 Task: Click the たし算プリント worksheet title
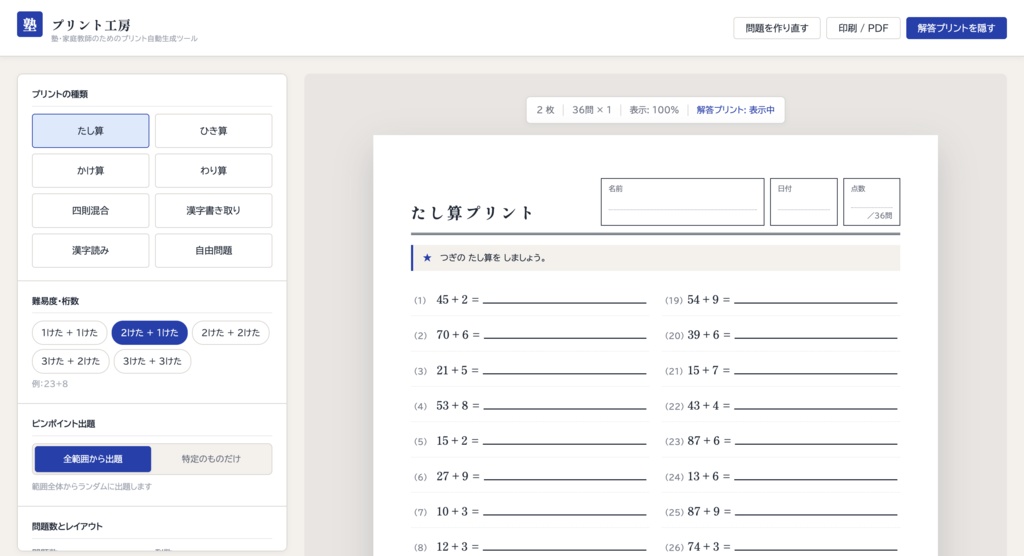[x=473, y=212]
